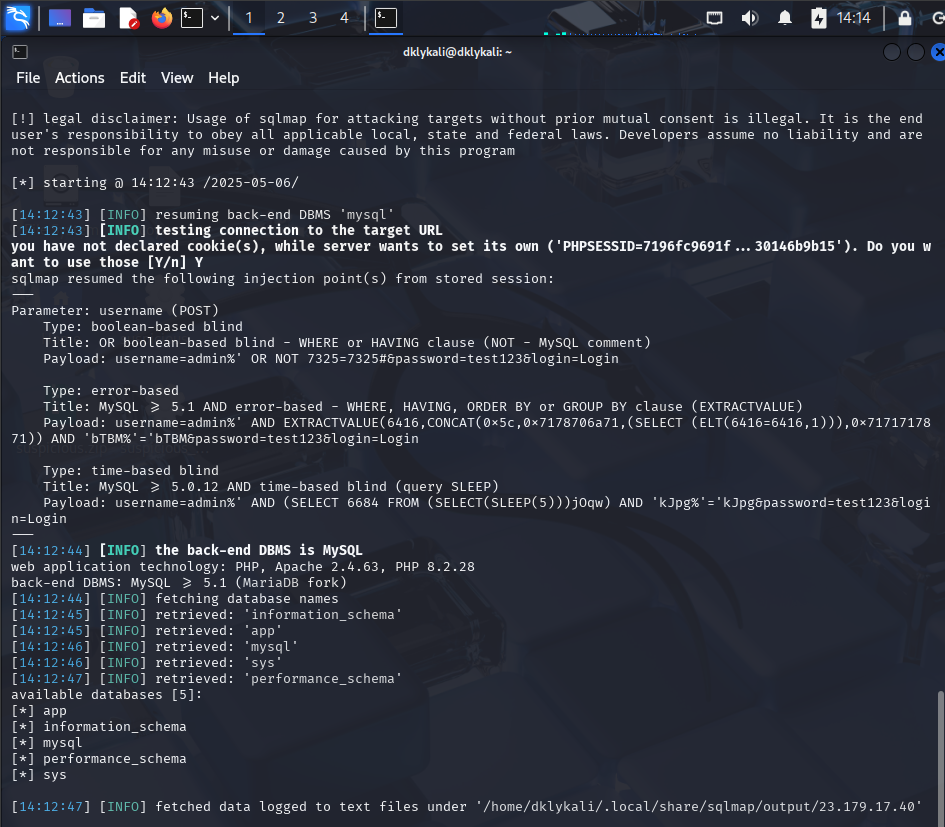This screenshot has width=945, height=827.
Task: Open the Help menu
Action: [x=224, y=78]
